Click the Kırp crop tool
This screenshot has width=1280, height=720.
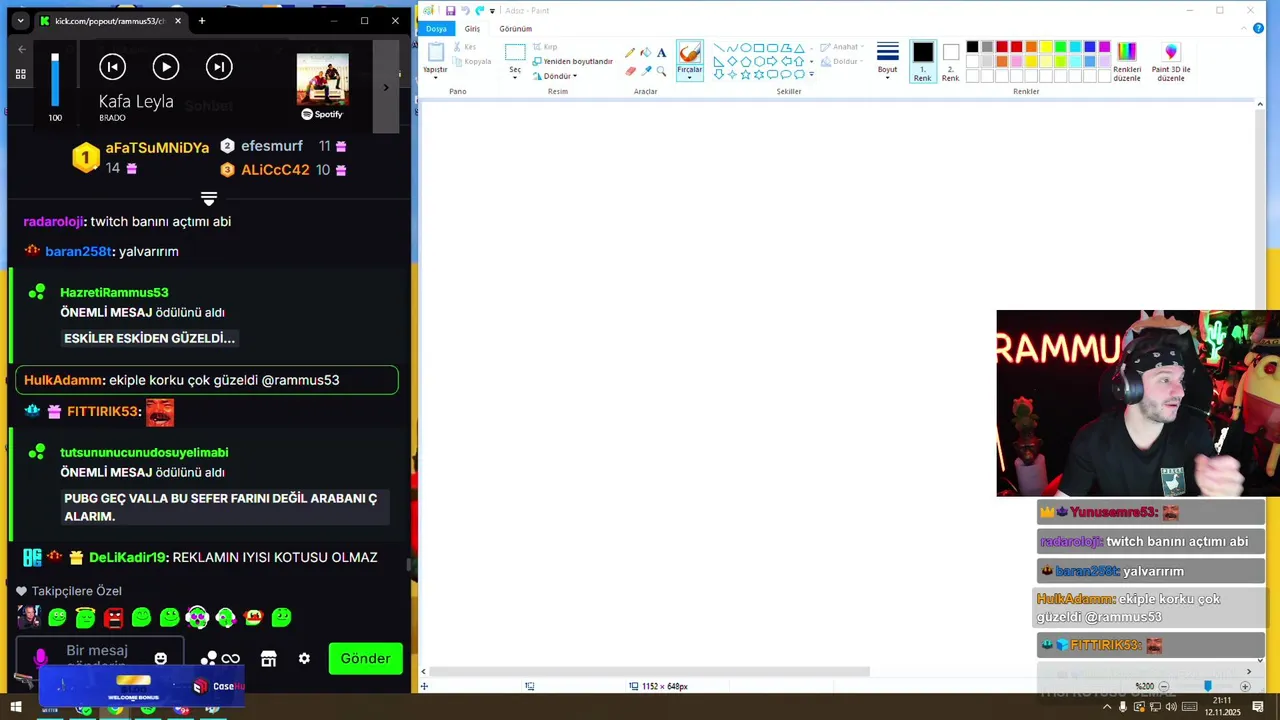pos(545,47)
